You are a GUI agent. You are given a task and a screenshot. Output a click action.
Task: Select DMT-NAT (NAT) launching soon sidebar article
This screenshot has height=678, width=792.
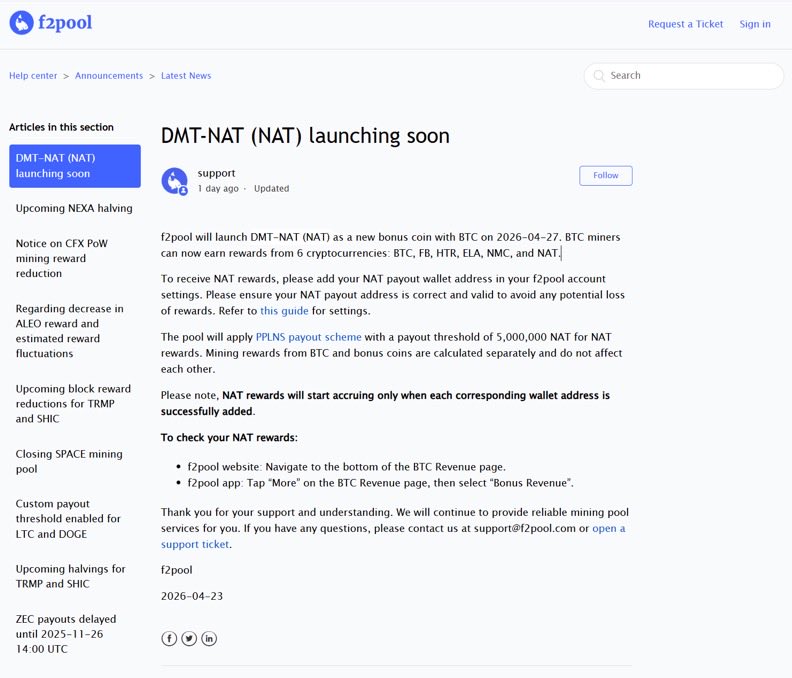click(x=75, y=166)
